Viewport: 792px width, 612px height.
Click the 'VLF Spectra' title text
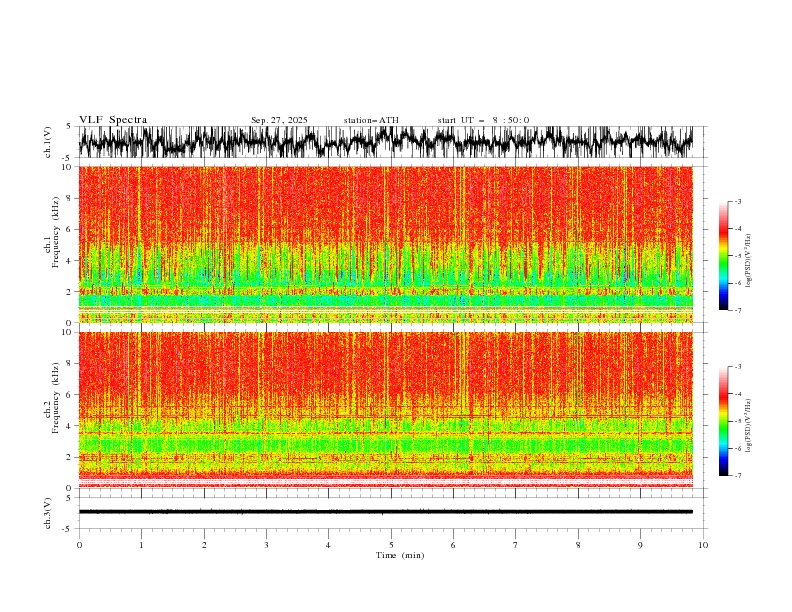[x=113, y=120]
